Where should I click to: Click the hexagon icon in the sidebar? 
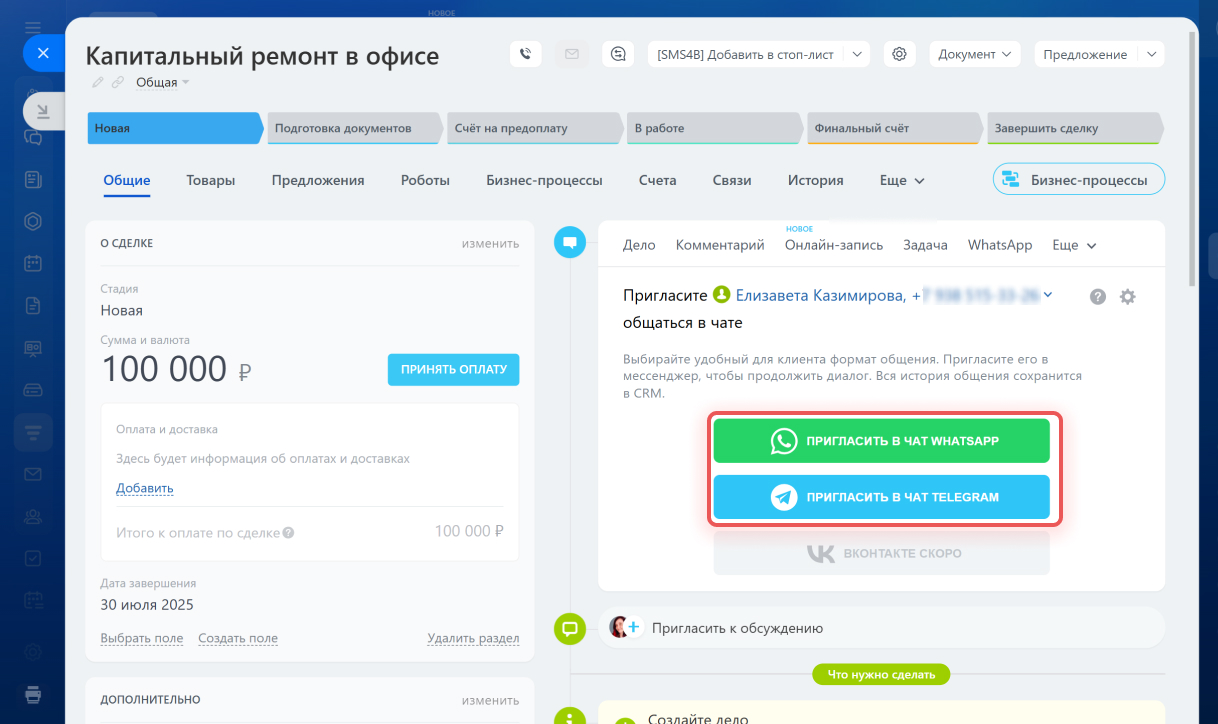(33, 222)
